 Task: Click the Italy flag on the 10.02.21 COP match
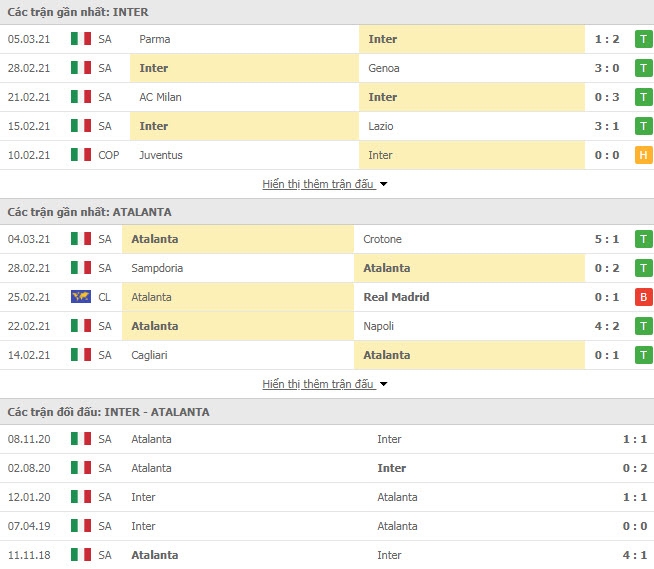[x=81, y=155]
